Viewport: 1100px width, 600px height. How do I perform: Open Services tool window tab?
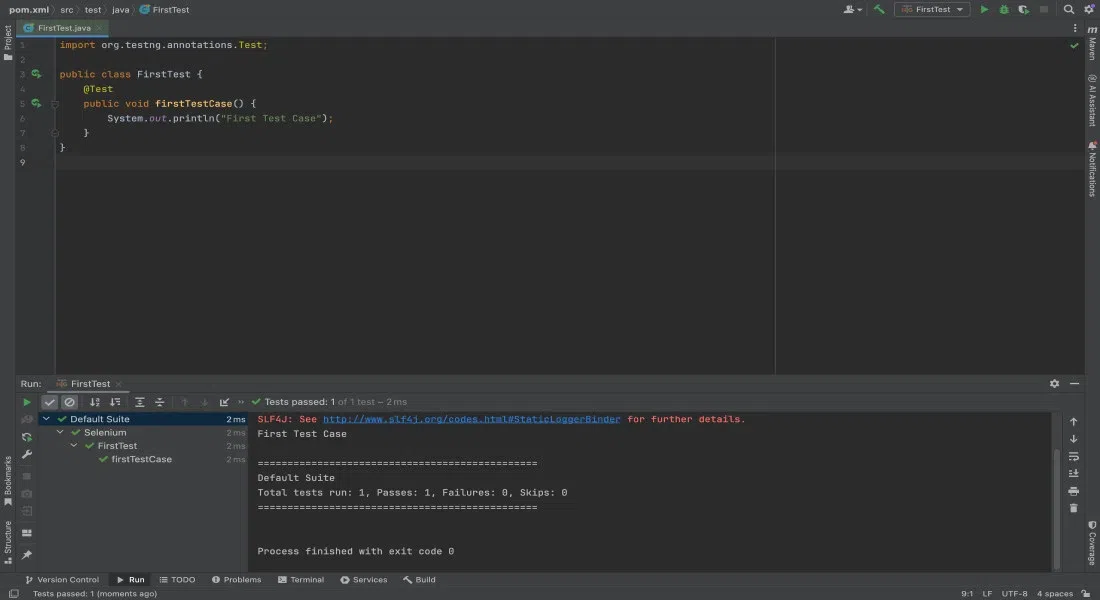click(x=363, y=580)
